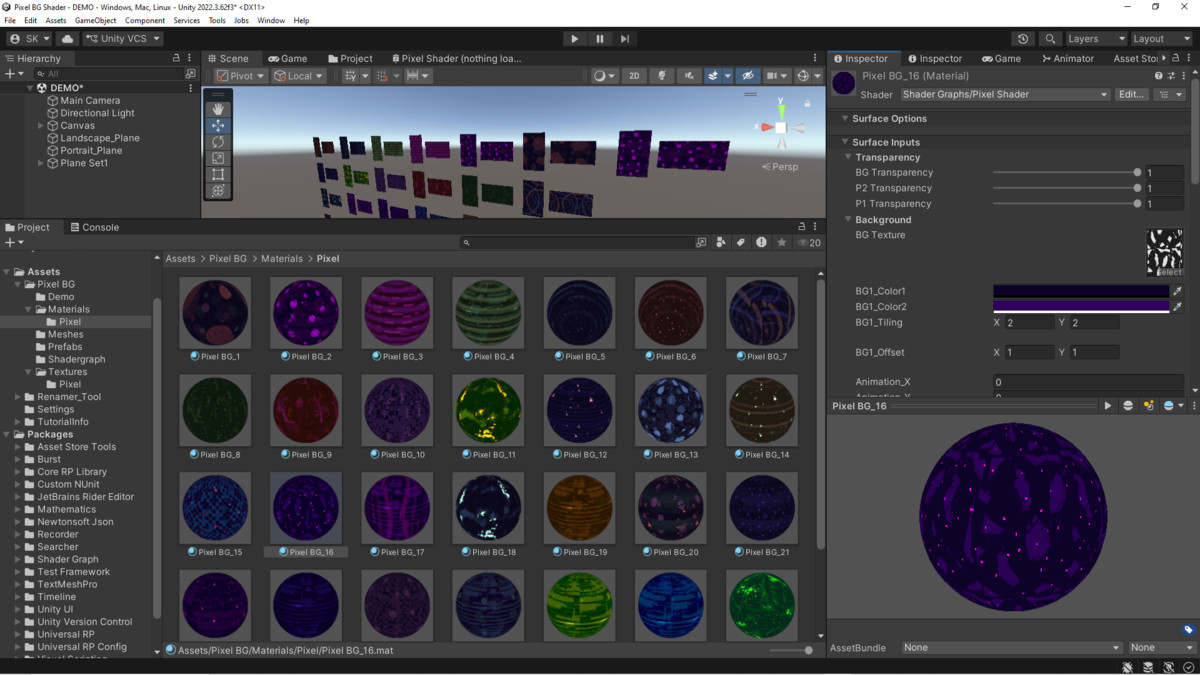Play material preview animation
Image resolution: width=1200 pixels, height=675 pixels.
(x=1107, y=406)
